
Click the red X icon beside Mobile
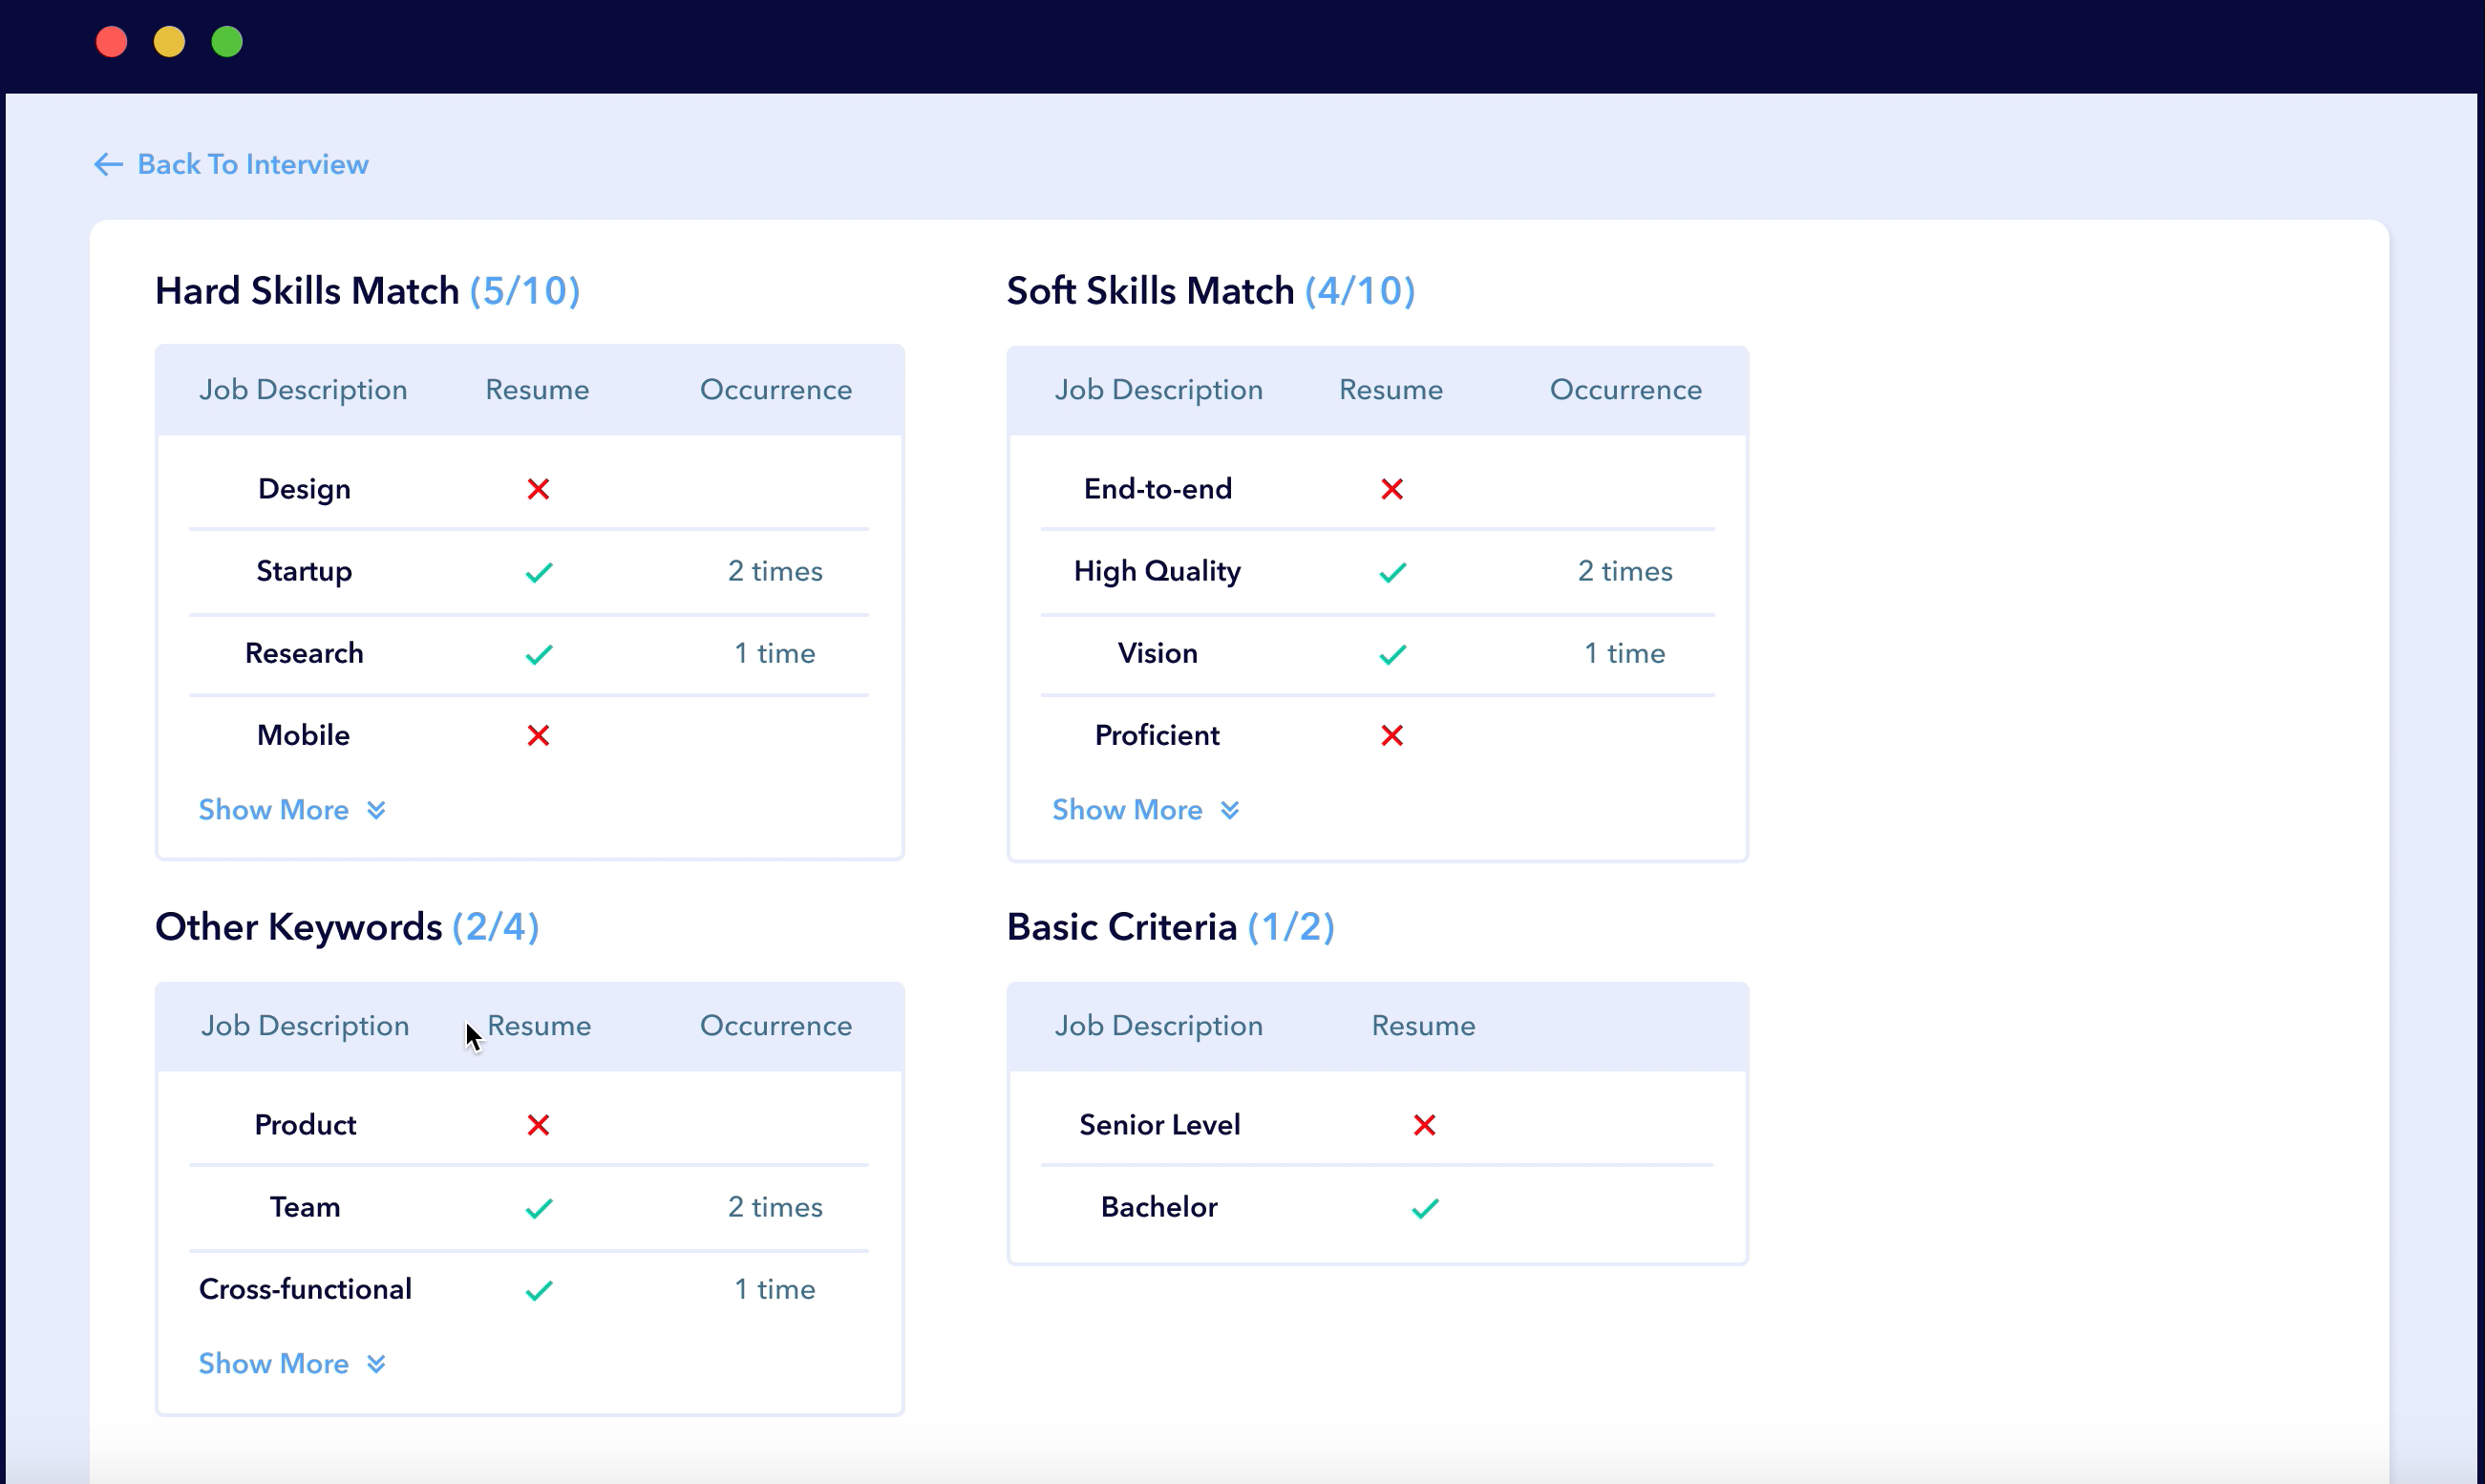(538, 735)
